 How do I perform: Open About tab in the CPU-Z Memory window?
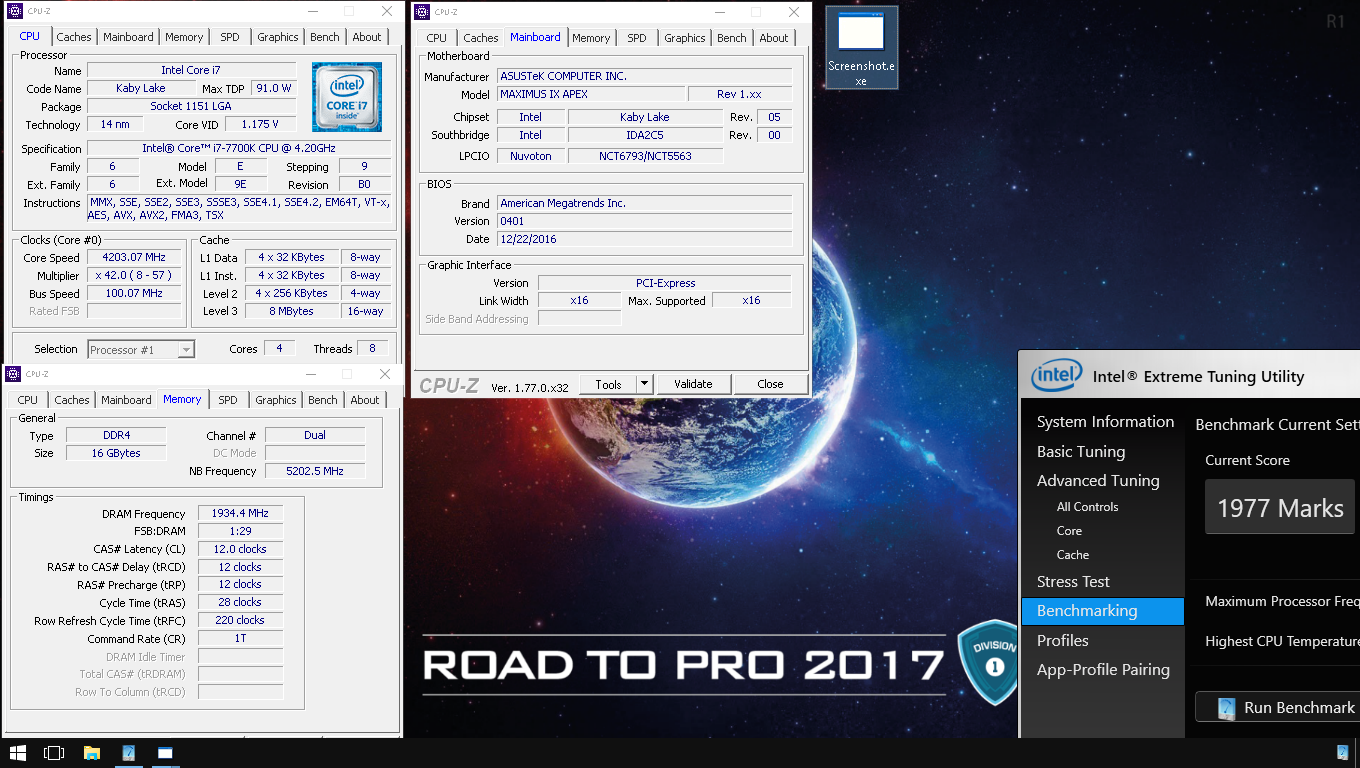coord(365,400)
